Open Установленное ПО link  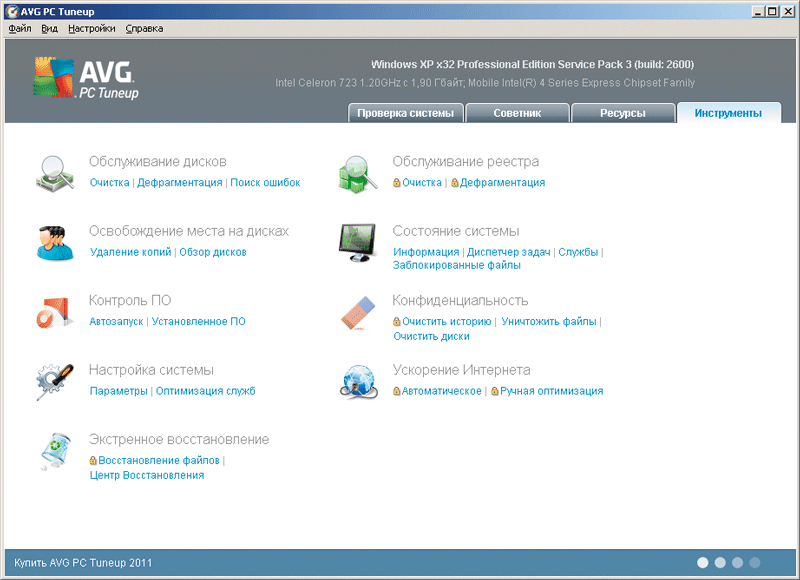coord(198,321)
